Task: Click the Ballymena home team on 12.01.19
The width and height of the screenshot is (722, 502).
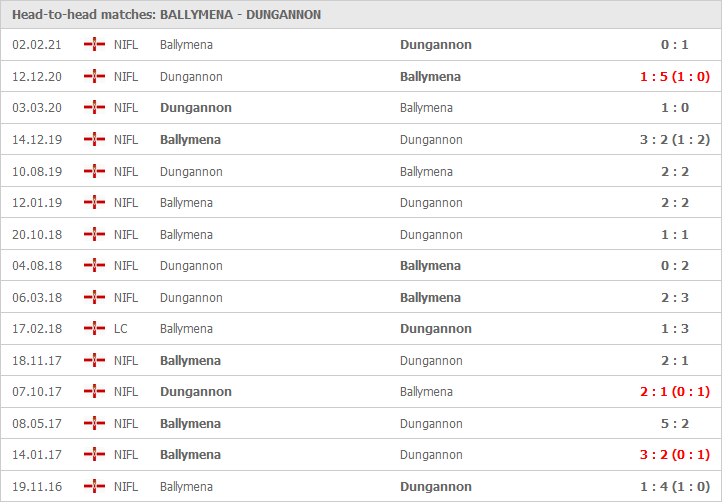Action: pyautogui.click(x=186, y=203)
